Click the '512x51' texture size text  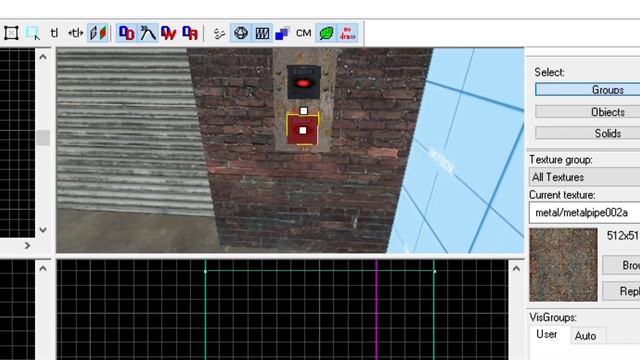point(623,236)
